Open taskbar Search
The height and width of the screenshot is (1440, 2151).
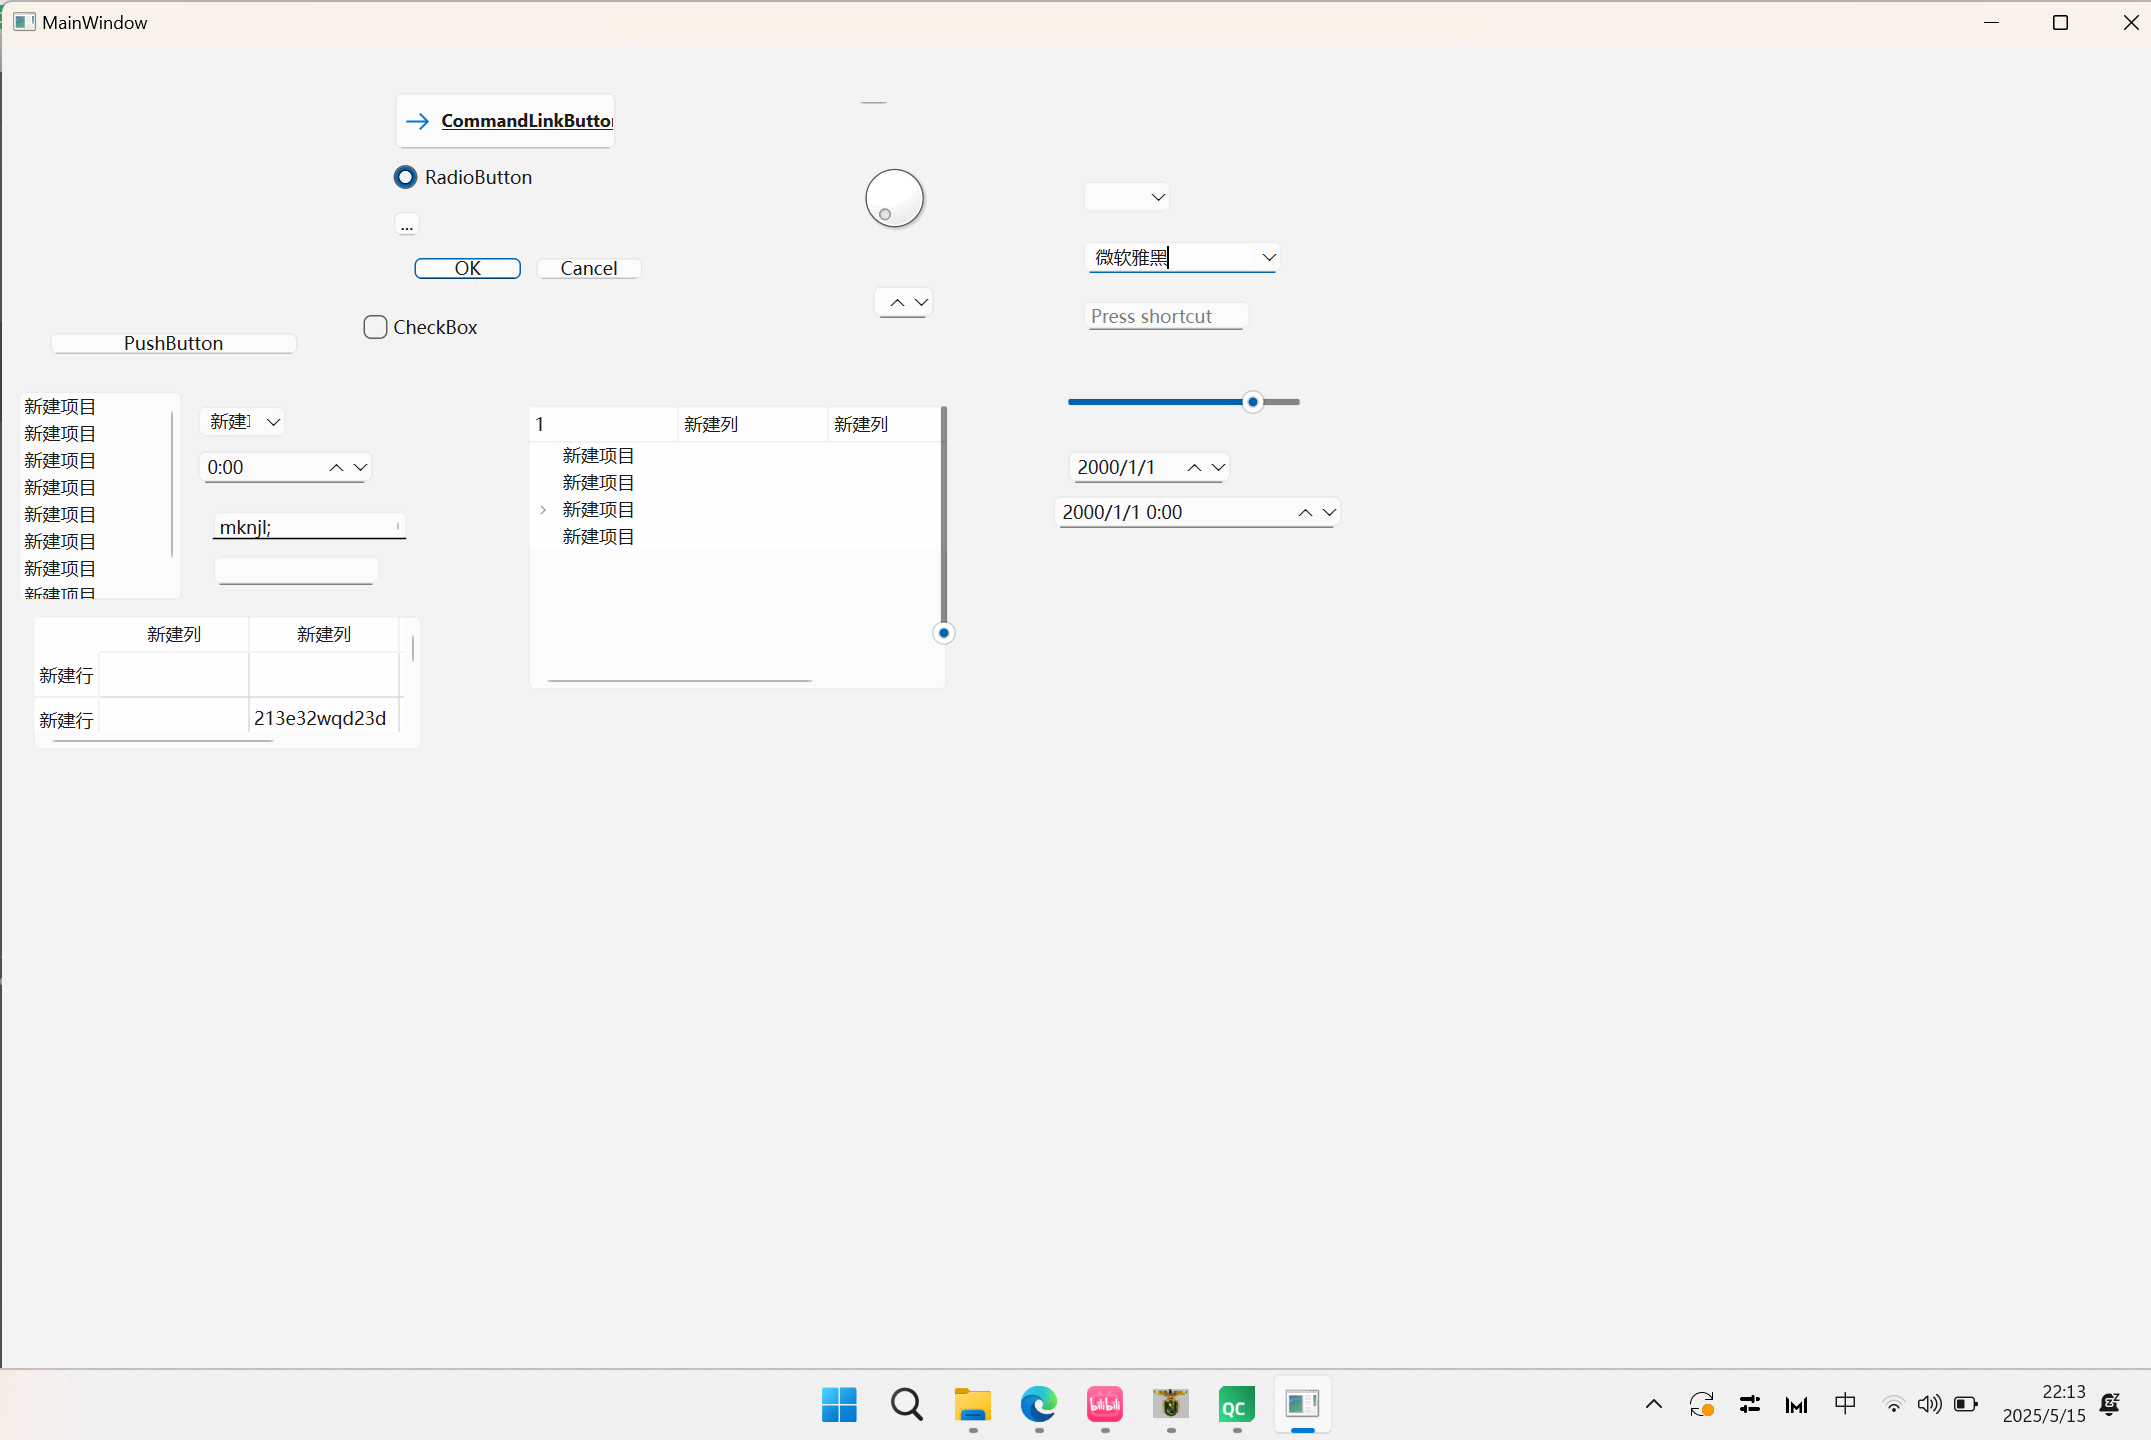click(x=906, y=1404)
